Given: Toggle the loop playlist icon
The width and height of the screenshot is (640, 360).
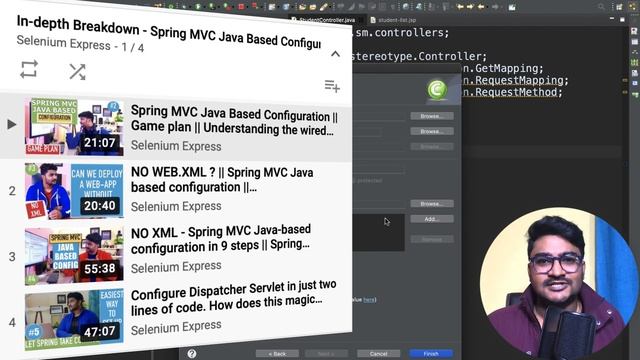Looking at the screenshot, I should pos(29,69).
